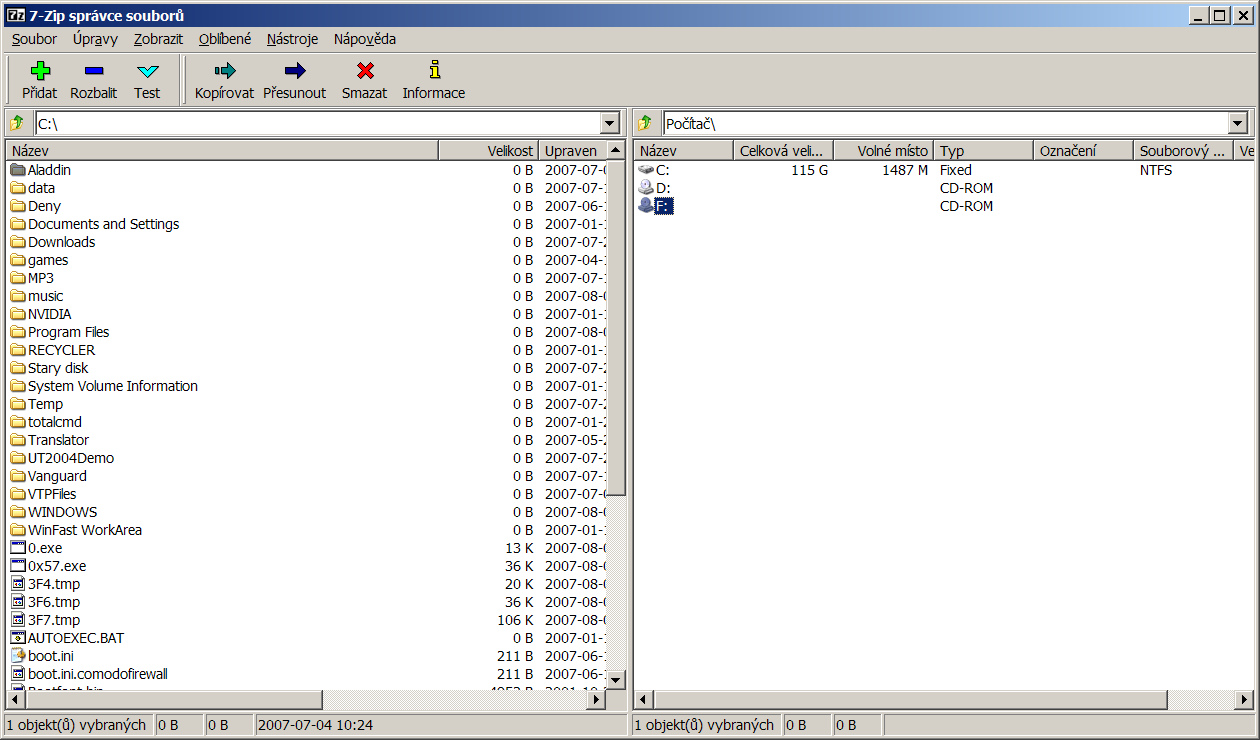Select the games folder name

click(x=48, y=260)
